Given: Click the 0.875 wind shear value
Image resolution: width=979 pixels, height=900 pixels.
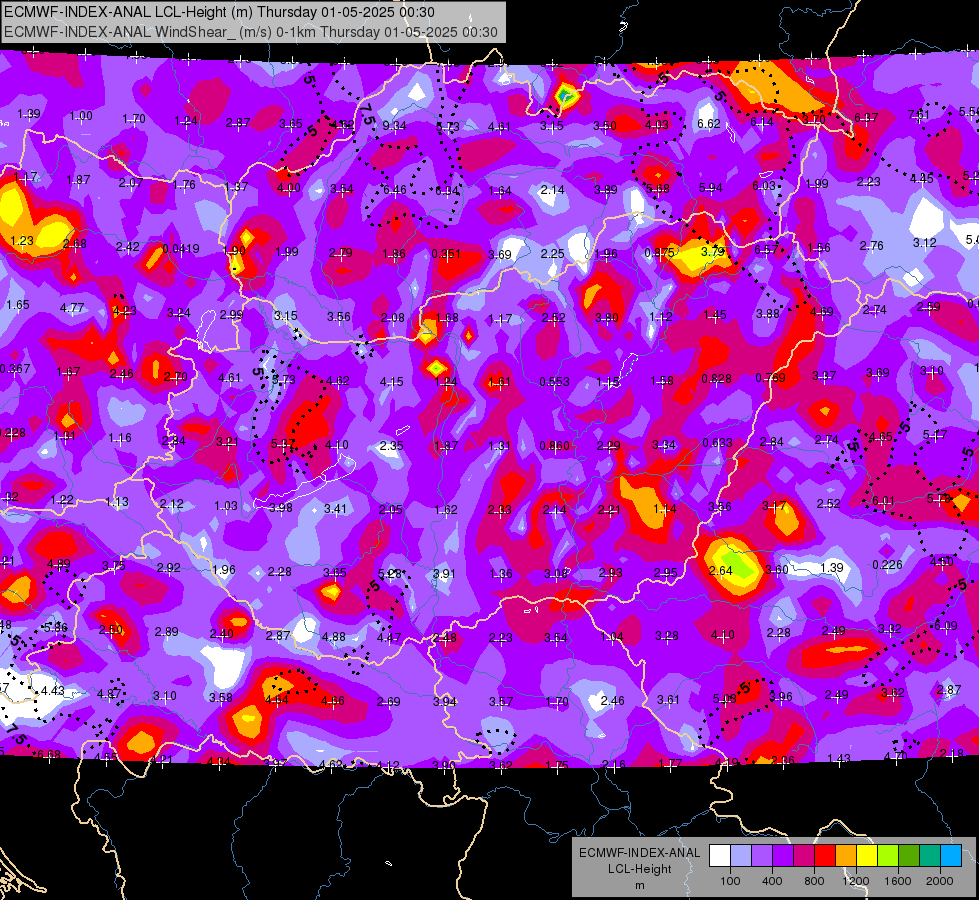Looking at the screenshot, I should pos(659,253).
